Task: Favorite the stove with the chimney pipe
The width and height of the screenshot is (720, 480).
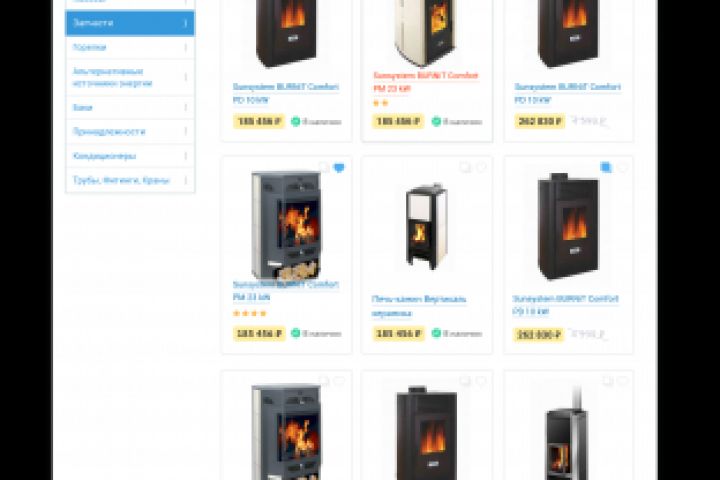Action: pos(622,382)
